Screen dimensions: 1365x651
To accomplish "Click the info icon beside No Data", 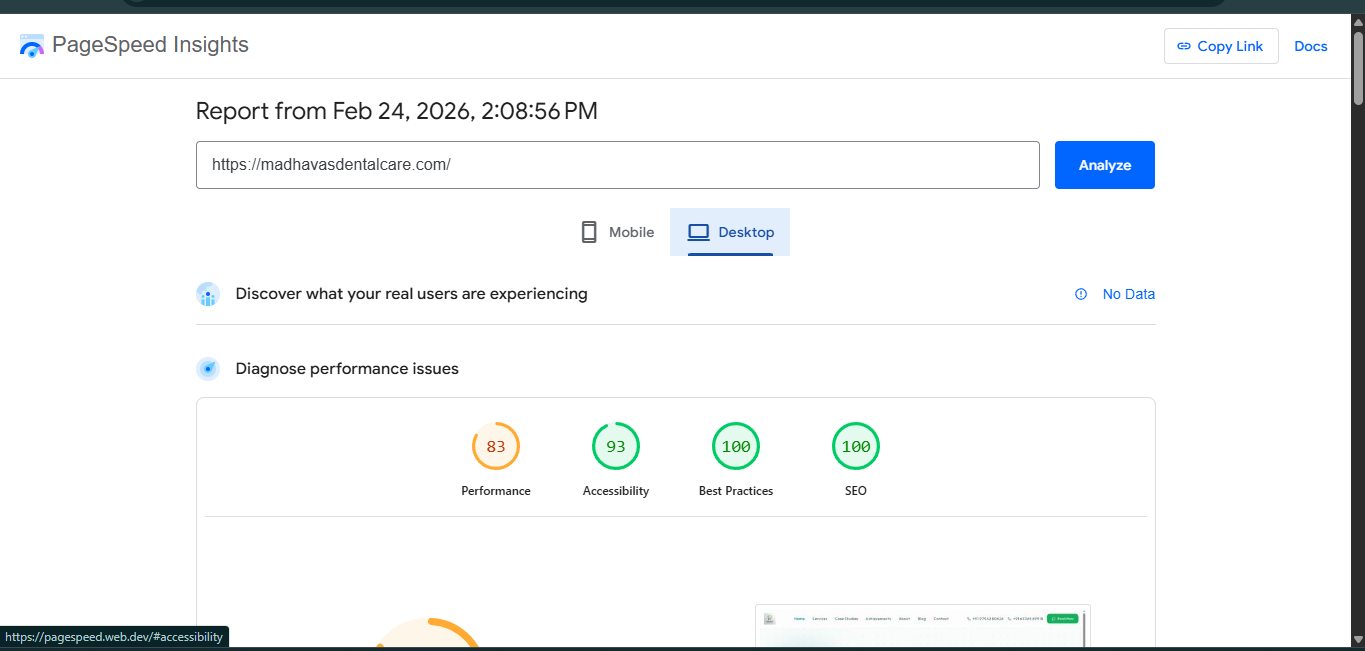I will pyautogui.click(x=1081, y=294).
